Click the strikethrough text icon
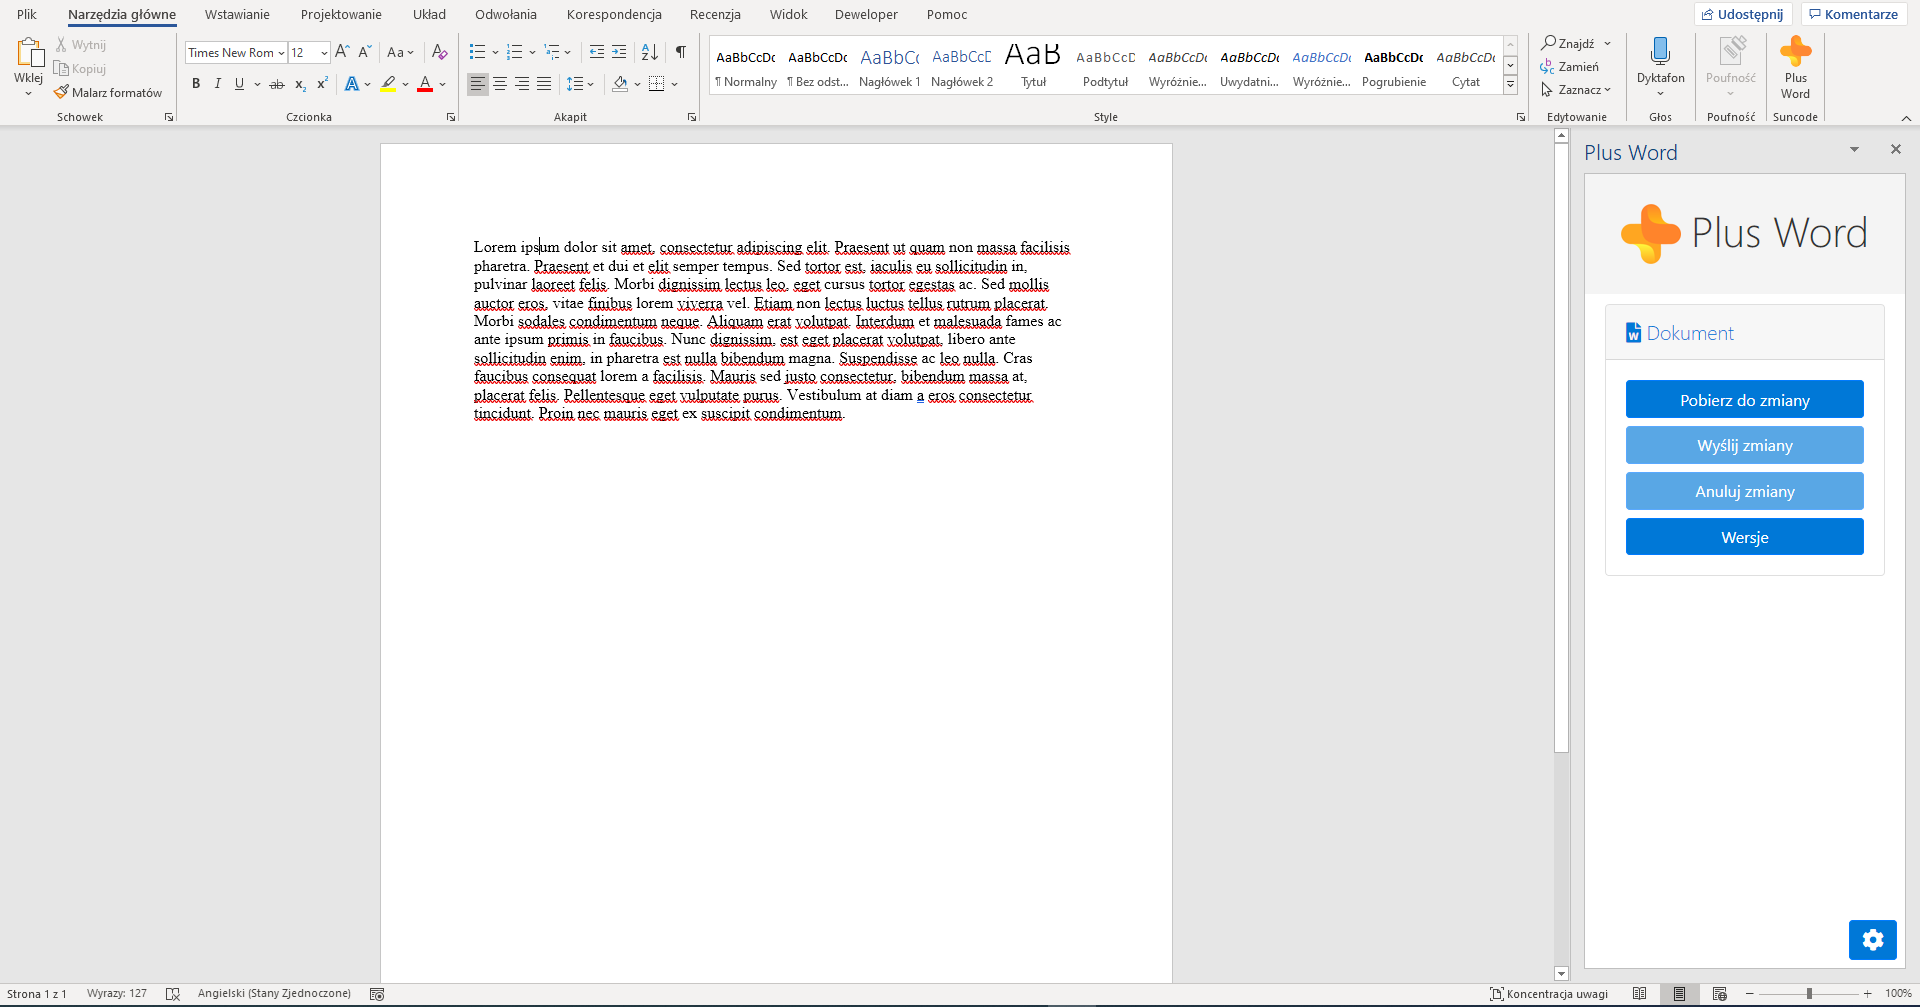This screenshot has width=1920, height=1007. click(277, 84)
